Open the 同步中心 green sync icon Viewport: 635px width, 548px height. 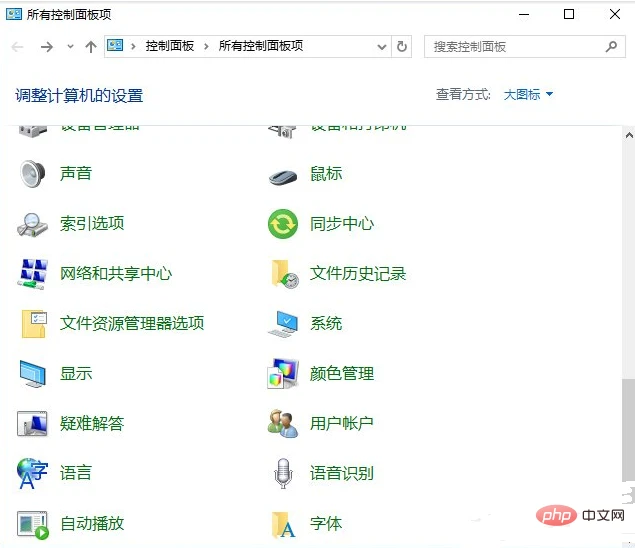pos(283,224)
